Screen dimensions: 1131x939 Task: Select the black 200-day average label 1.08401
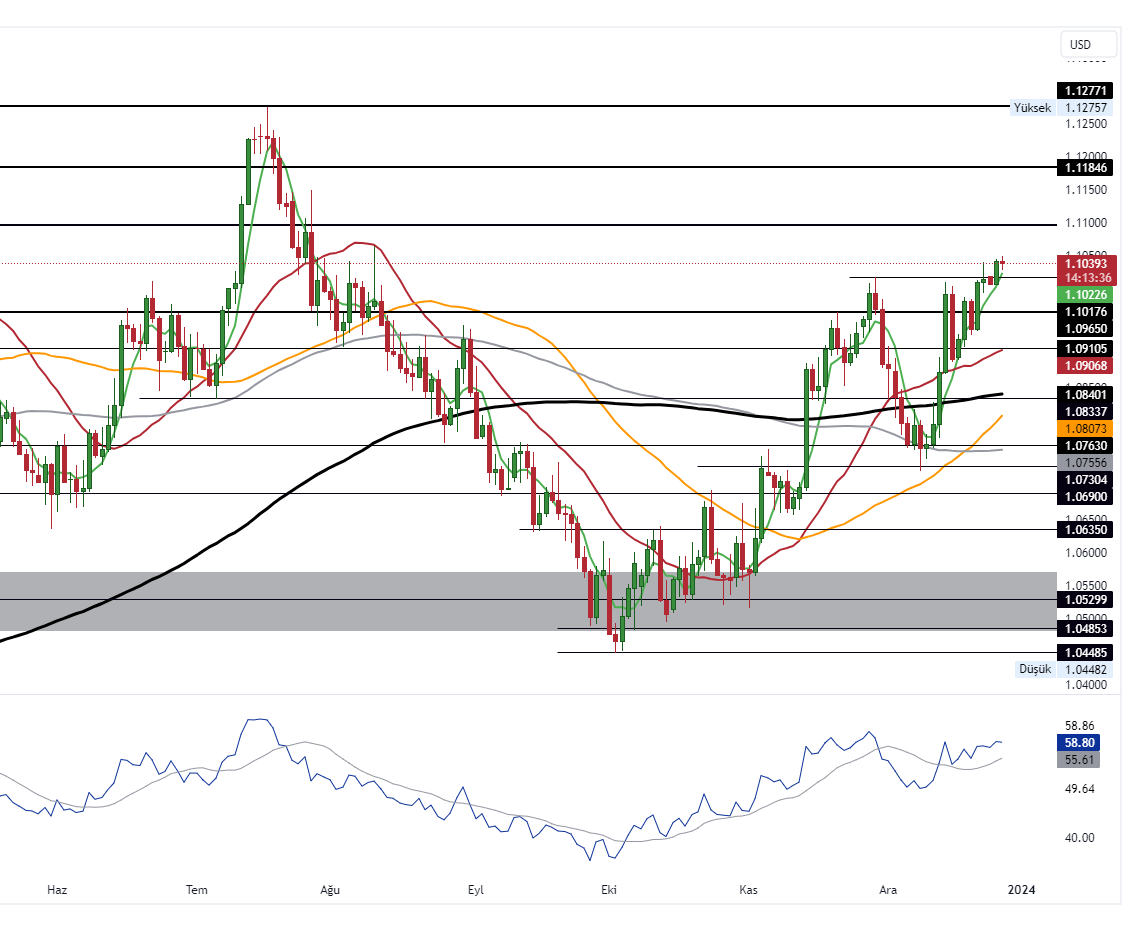(1083, 396)
